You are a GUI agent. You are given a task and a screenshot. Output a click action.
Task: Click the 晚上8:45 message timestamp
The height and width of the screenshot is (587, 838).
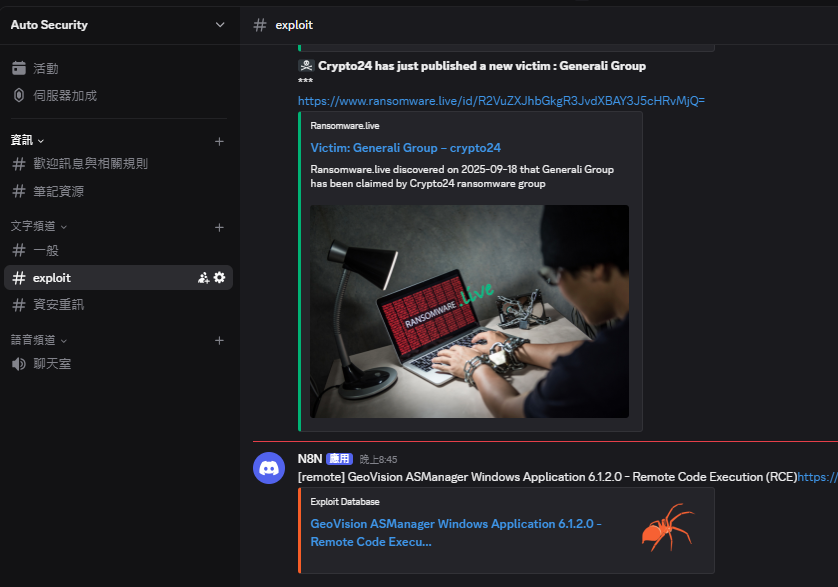click(378, 459)
